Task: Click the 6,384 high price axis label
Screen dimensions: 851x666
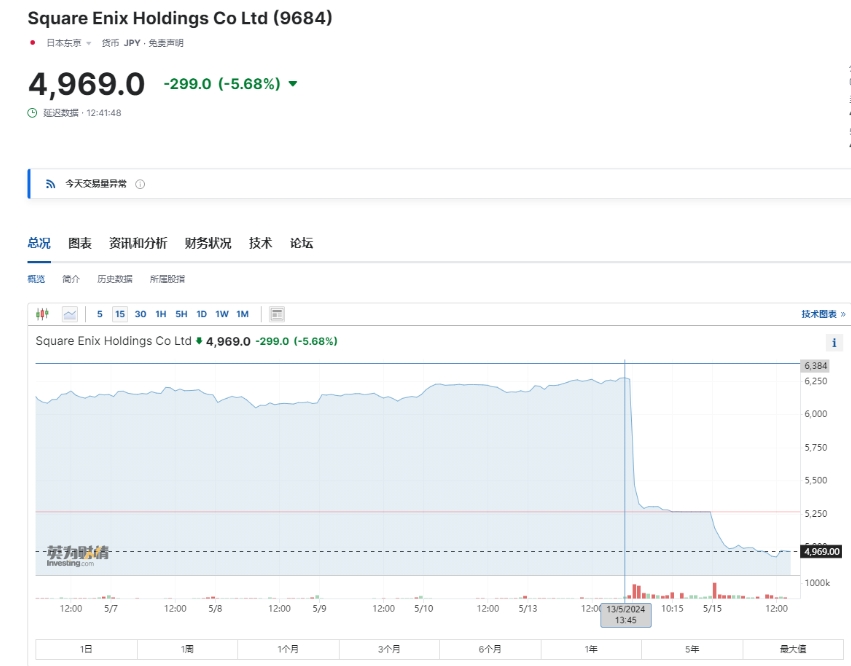Action: (815, 366)
